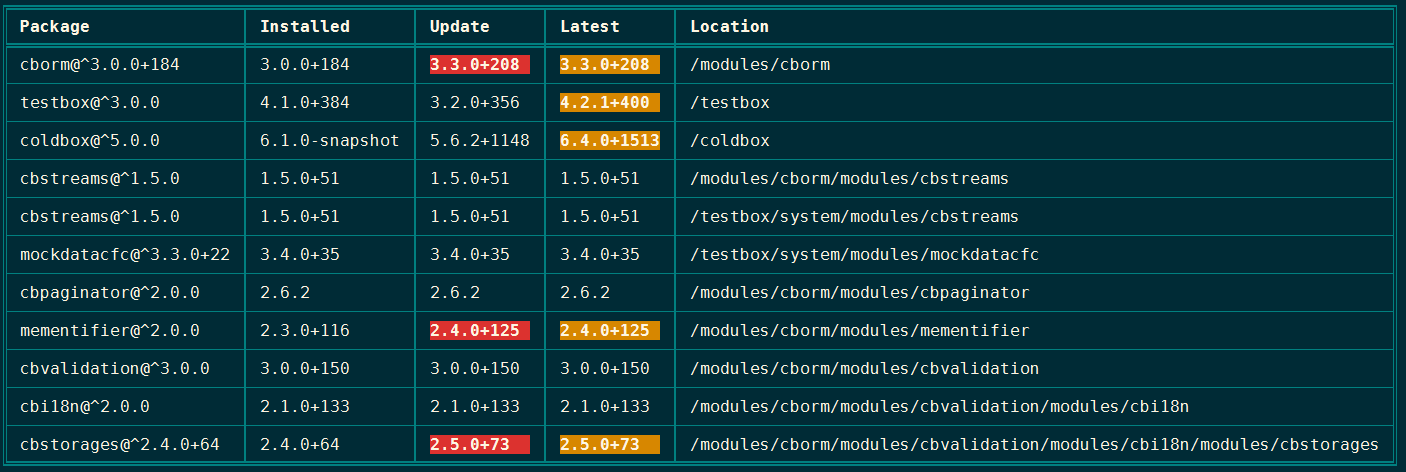The height and width of the screenshot is (472, 1406).
Task: Click the Latest column header
Action: pyautogui.click(x=590, y=27)
